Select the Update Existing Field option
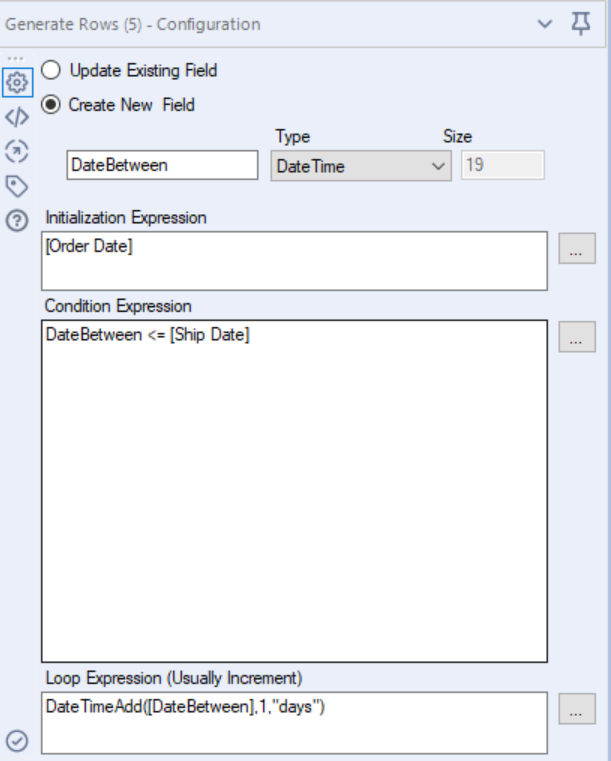Viewport: 611px width, 761px height. click(50, 71)
